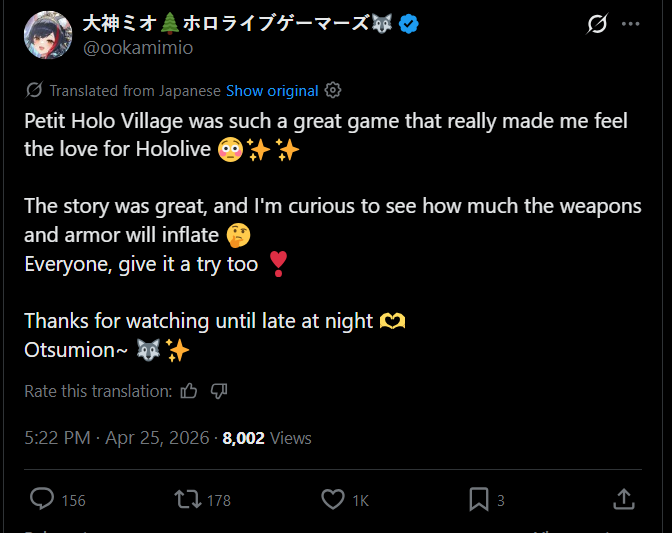Click the share upload arrow icon
Screen dimensions: 672x533
[624, 499]
